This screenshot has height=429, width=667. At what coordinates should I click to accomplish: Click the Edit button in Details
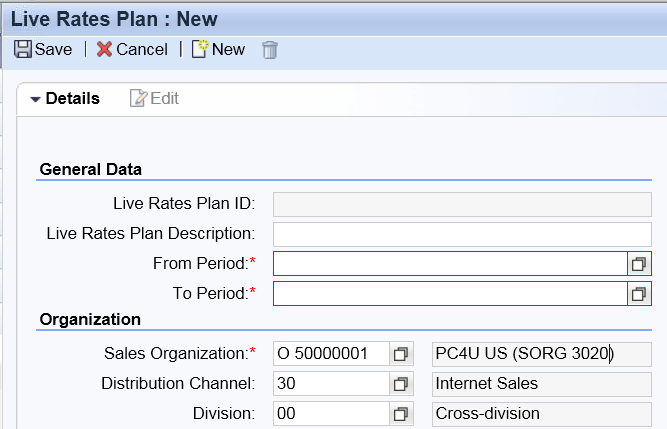(x=154, y=98)
